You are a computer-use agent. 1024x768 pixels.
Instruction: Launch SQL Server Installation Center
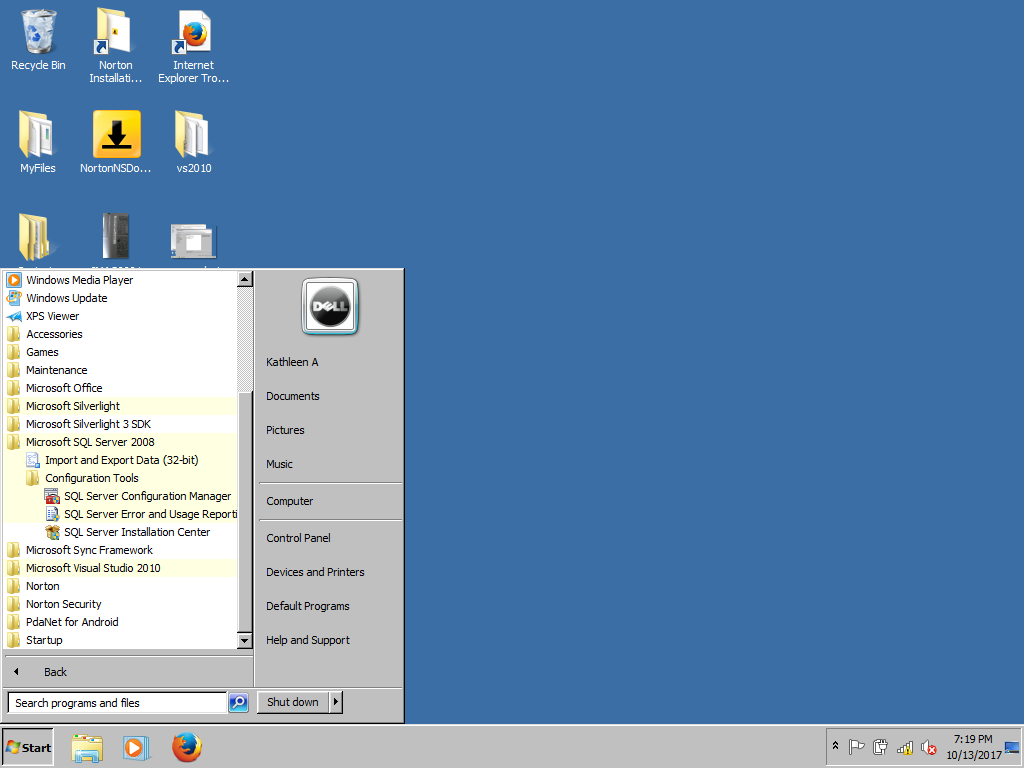coord(136,532)
